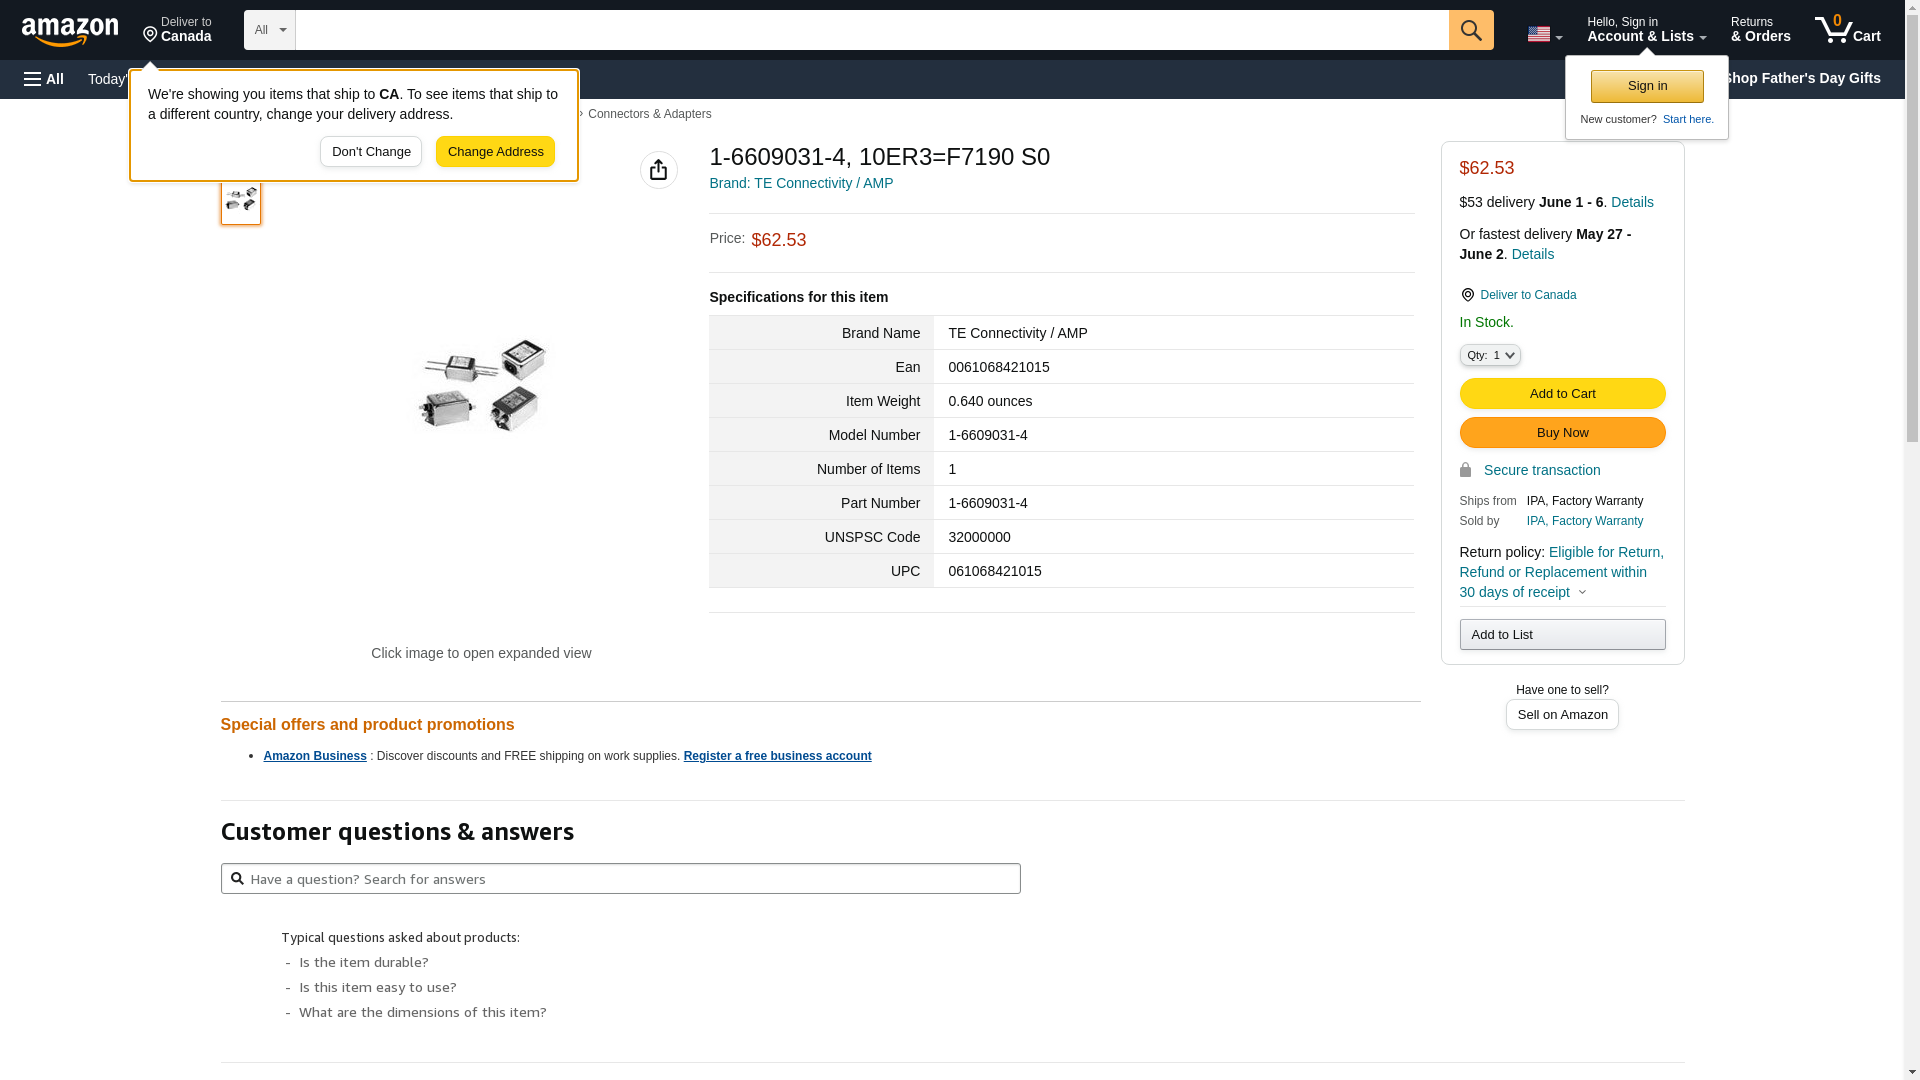Click the Amazon logo

point(70,32)
